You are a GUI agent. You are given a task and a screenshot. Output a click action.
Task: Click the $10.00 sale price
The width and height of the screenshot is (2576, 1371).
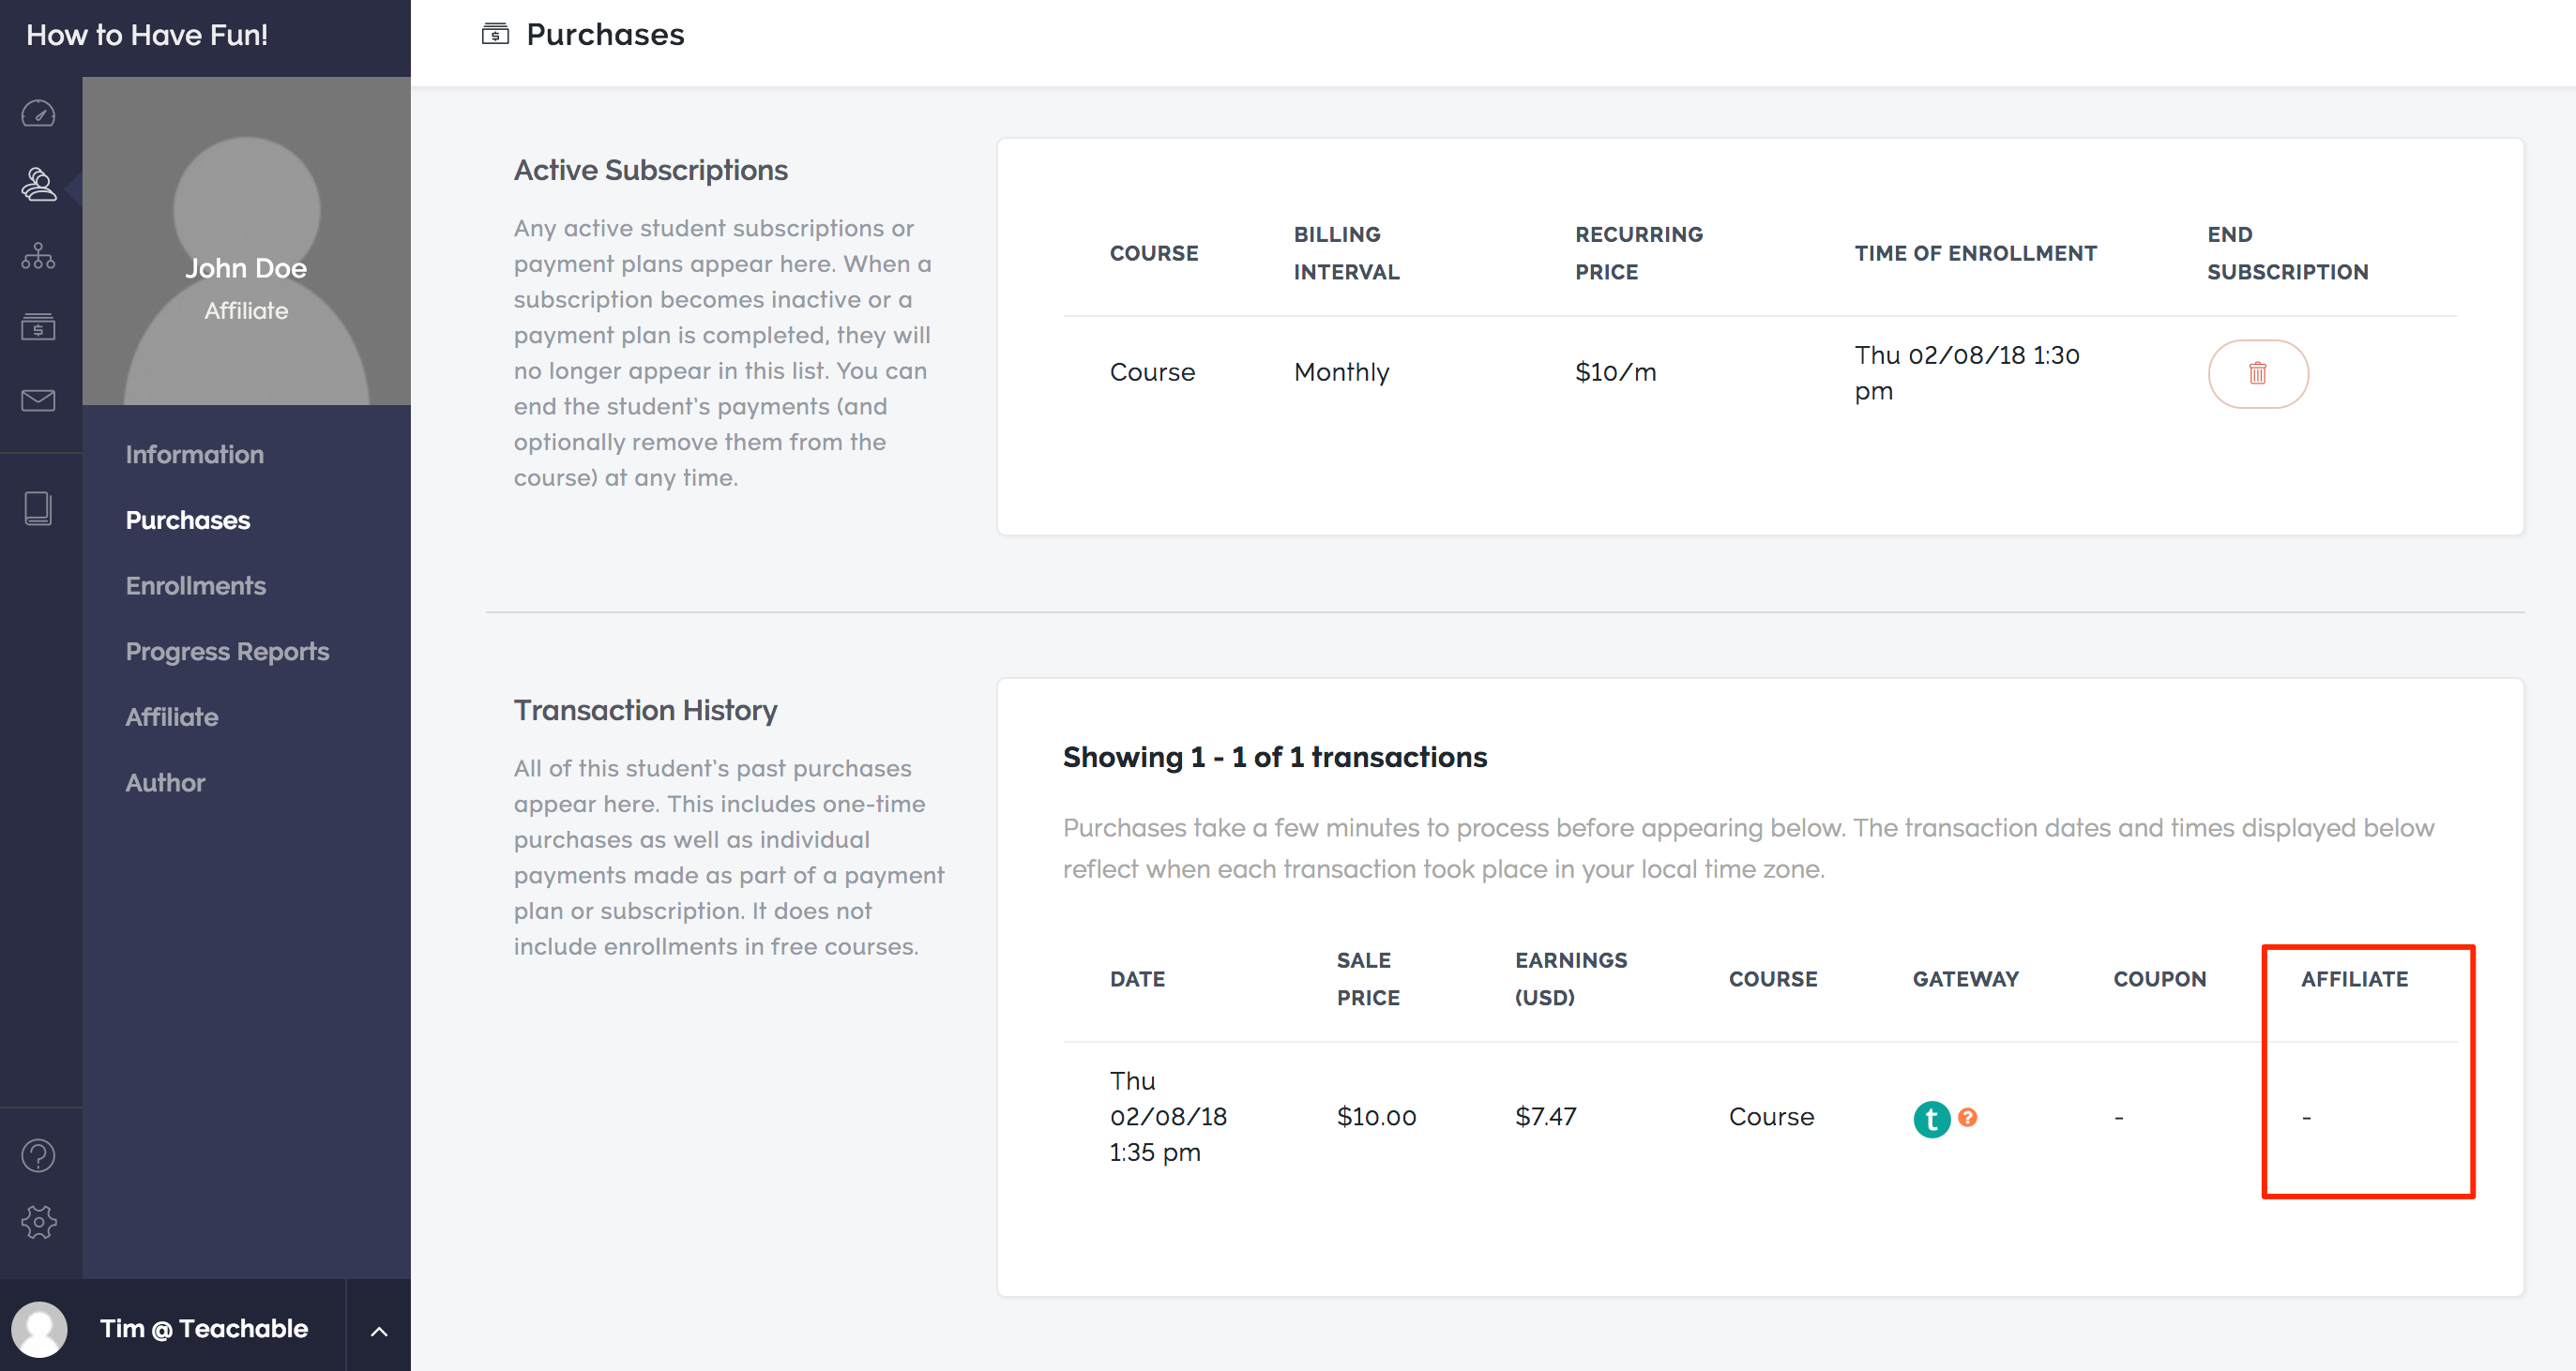(1376, 1116)
